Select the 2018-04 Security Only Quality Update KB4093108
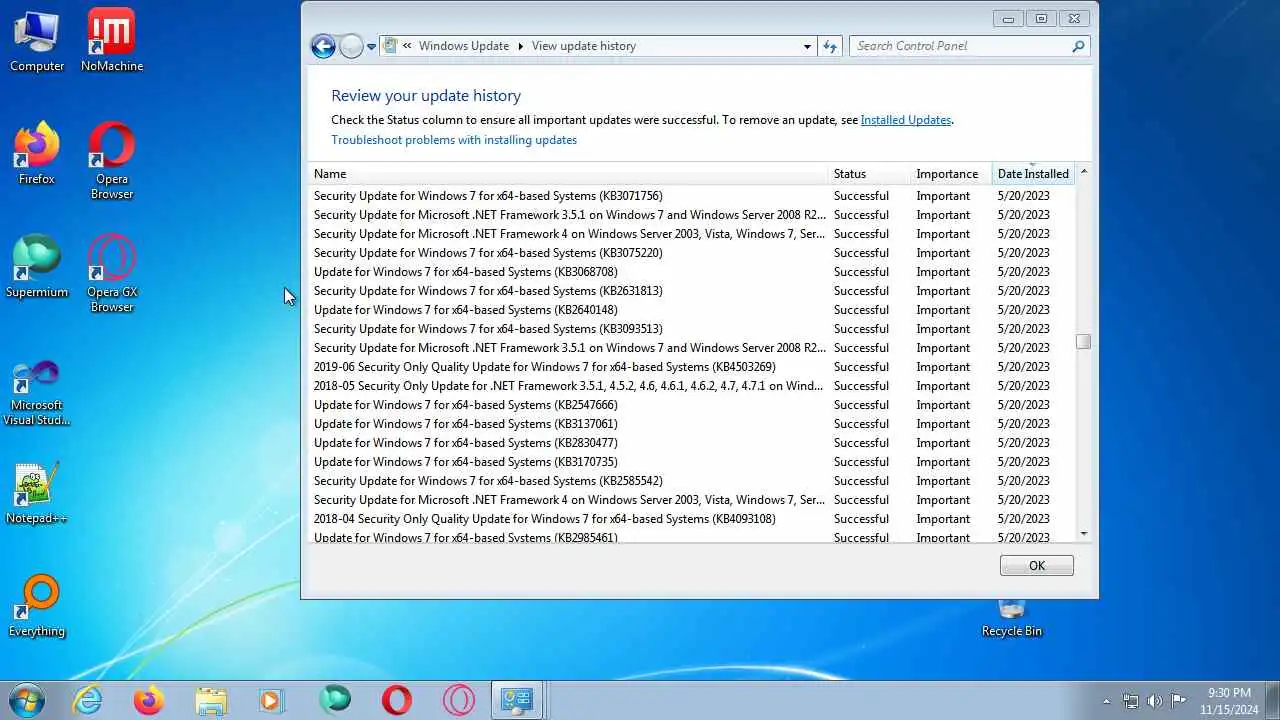 tap(691, 519)
